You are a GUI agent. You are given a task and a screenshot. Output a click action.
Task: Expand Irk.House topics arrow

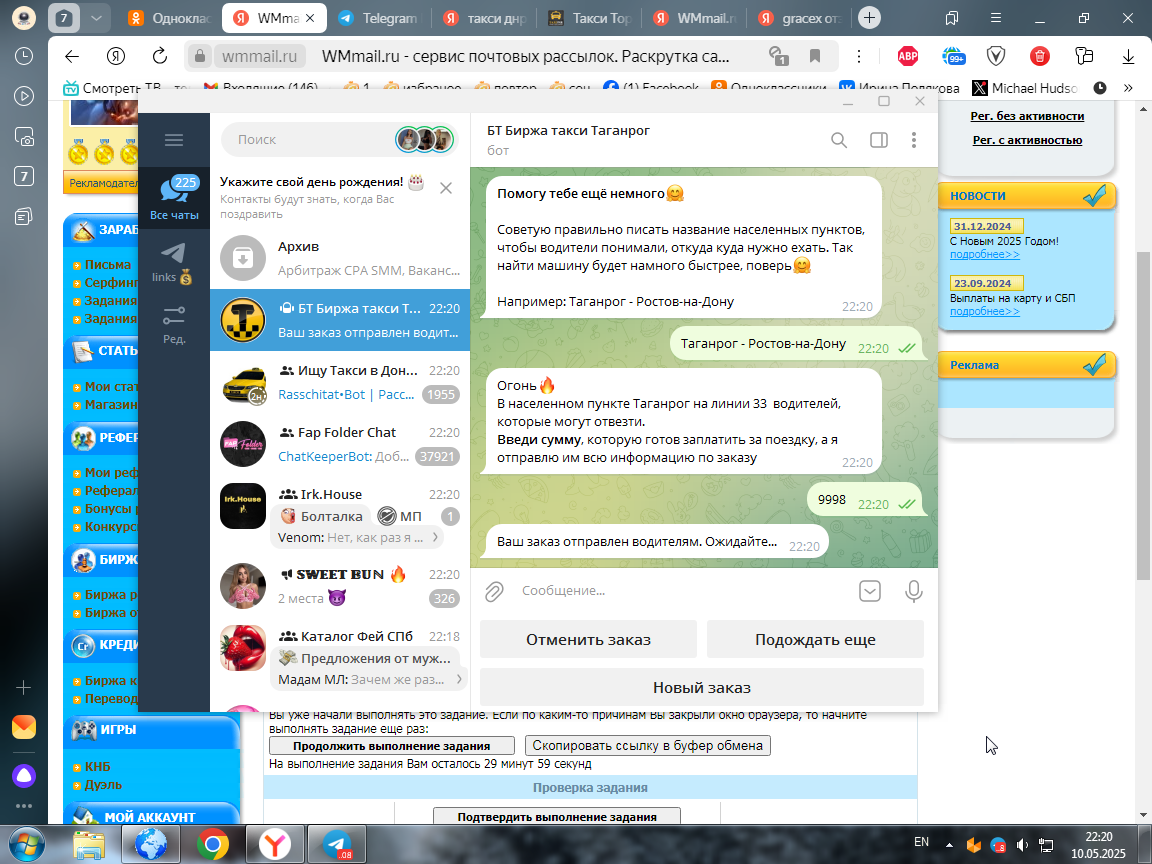[436, 537]
